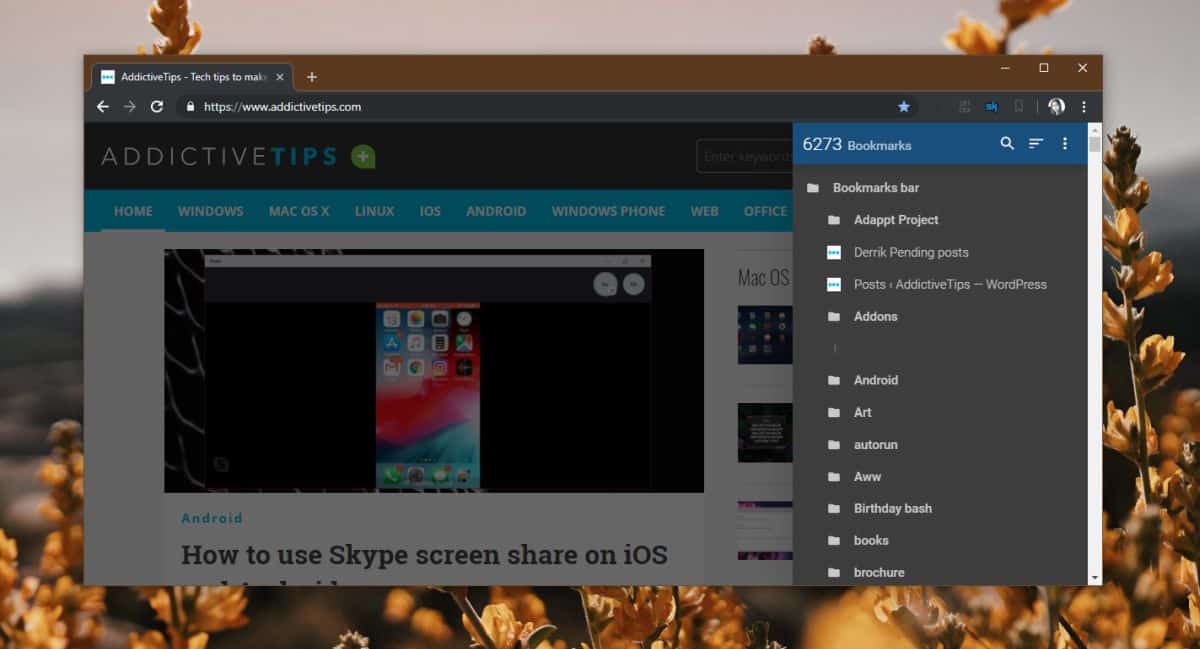Search bookmarks with the magnifier icon
1200x649 pixels.
[1007, 144]
